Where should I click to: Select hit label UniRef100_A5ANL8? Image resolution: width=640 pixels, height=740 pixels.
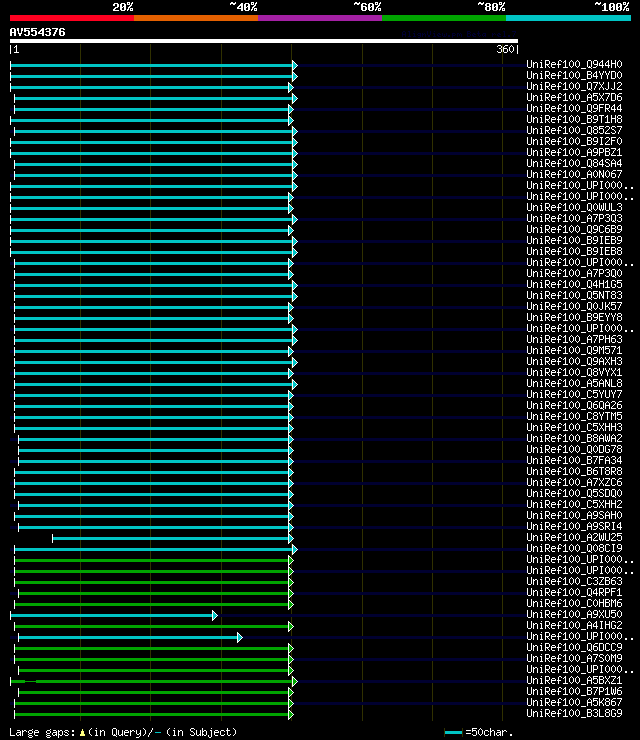pyautogui.click(x=574, y=383)
